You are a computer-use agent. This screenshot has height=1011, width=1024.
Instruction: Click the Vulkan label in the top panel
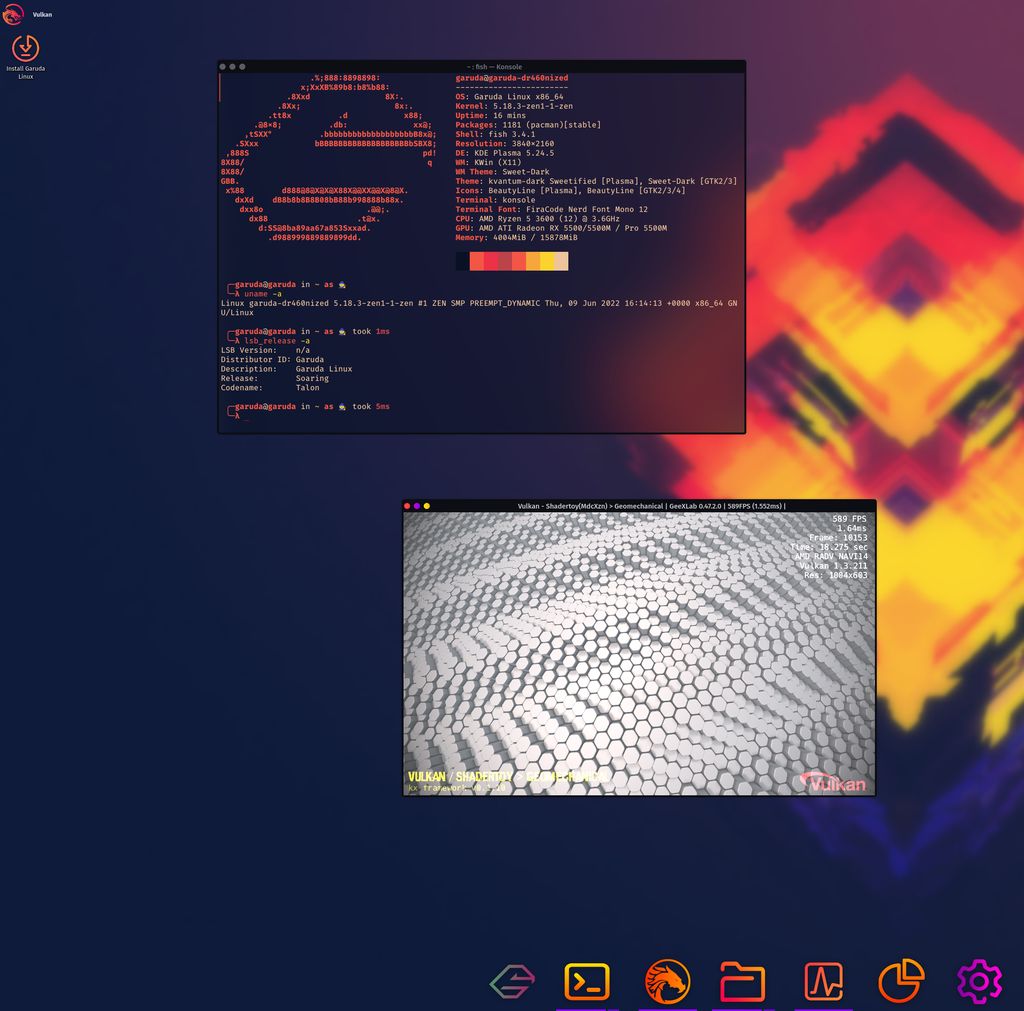point(42,14)
